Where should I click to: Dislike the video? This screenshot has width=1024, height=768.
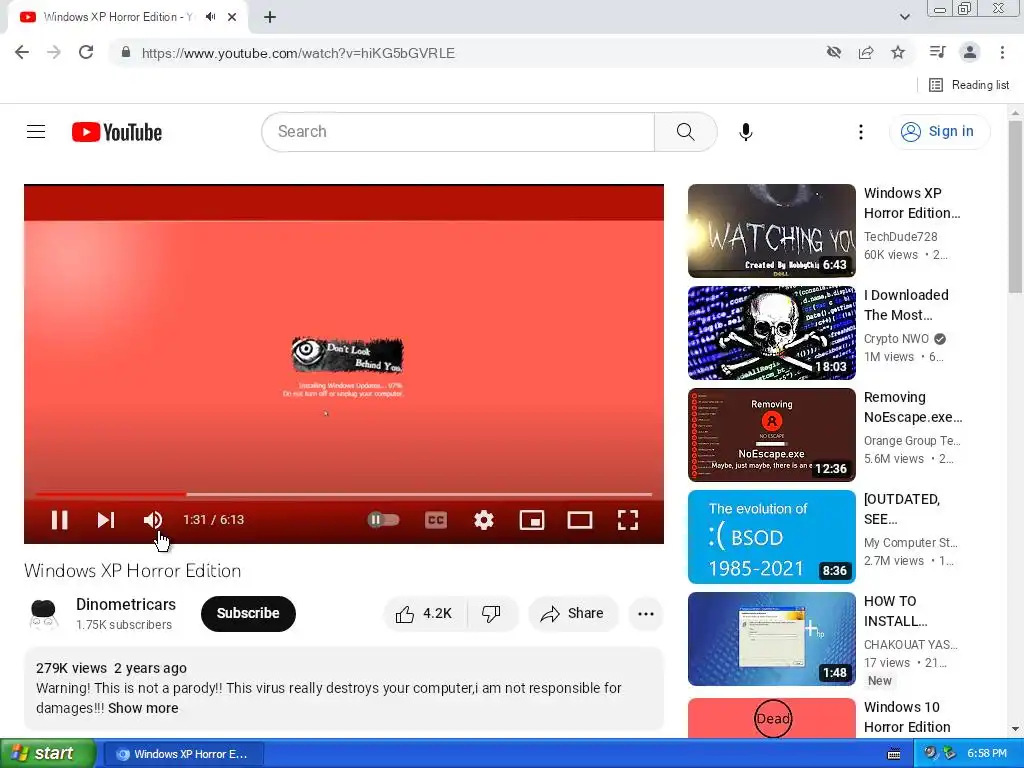492,614
